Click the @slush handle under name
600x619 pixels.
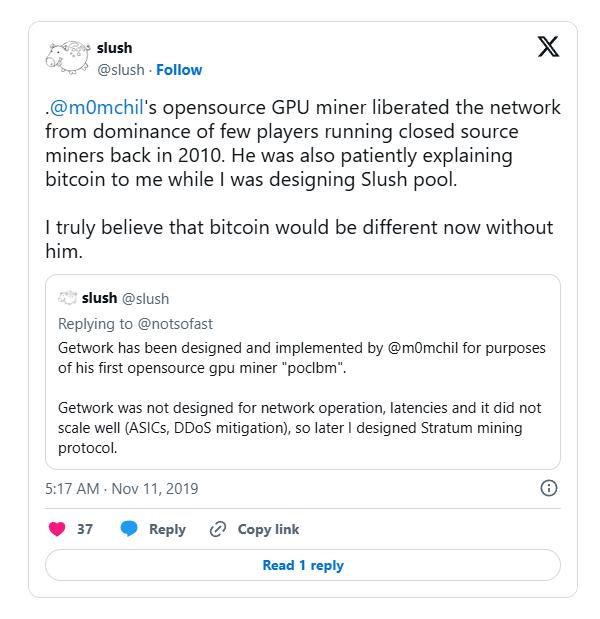pos(121,70)
